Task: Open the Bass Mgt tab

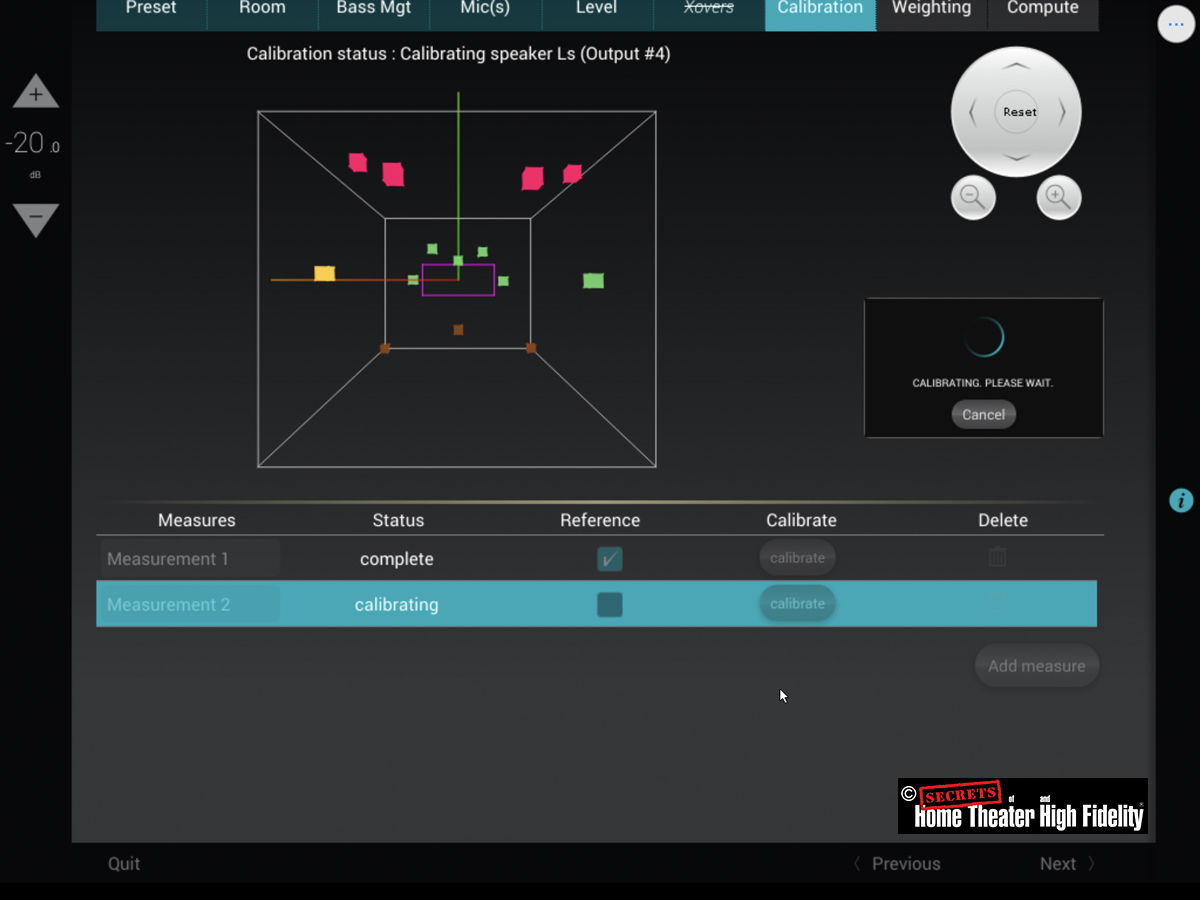Action: point(374,10)
